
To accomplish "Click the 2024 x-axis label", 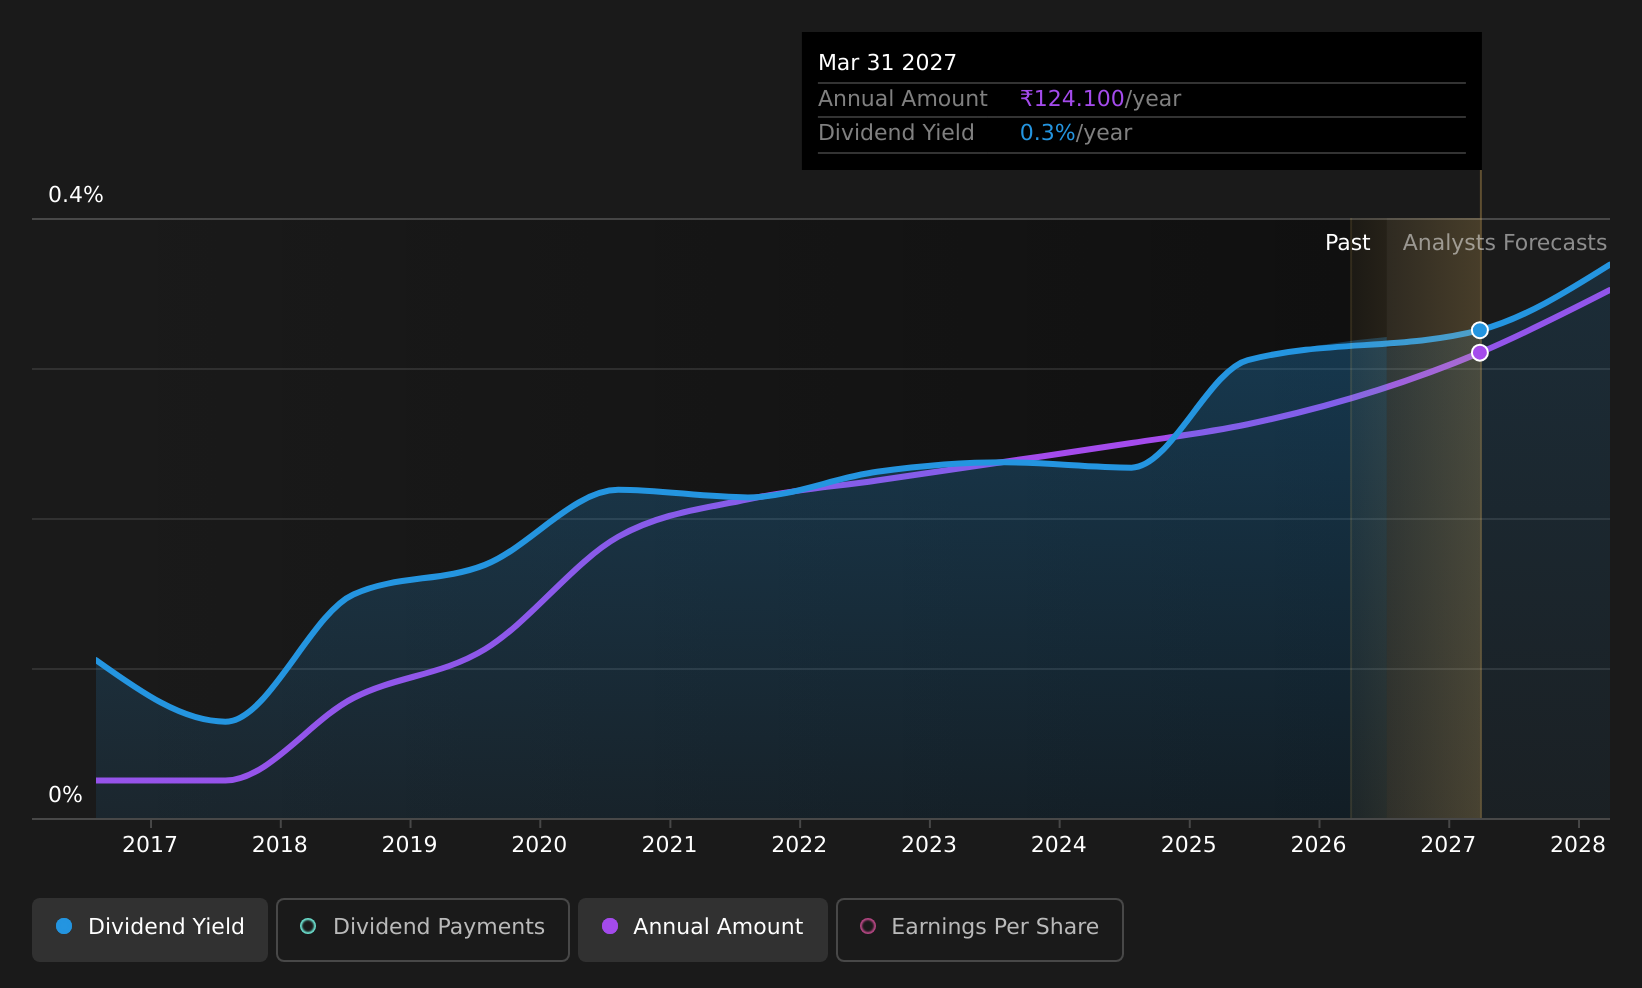I will pos(1059,845).
